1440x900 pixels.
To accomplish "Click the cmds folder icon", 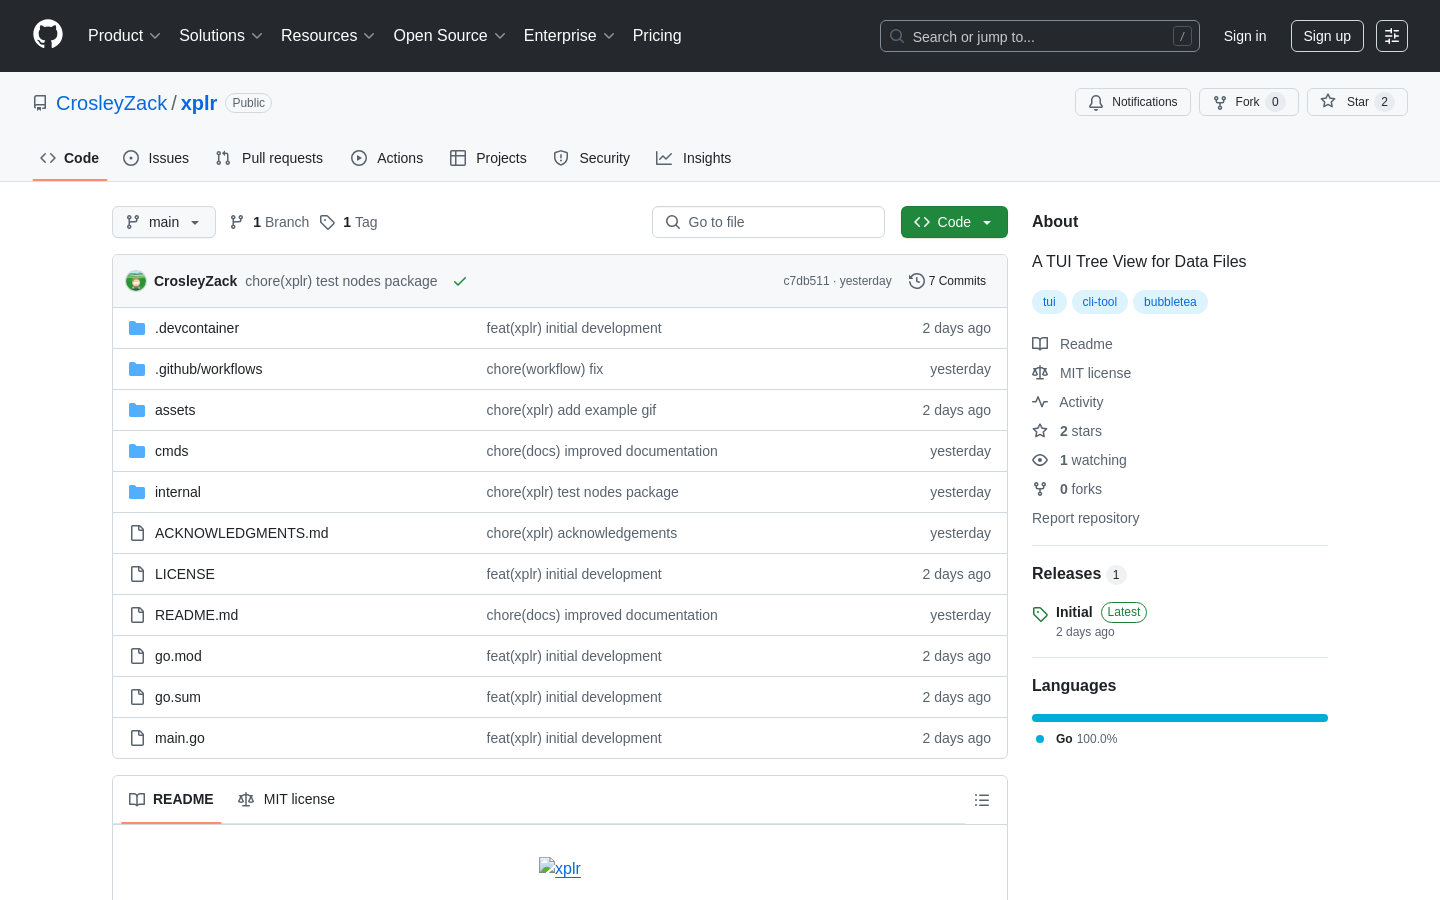I will [137, 451].
